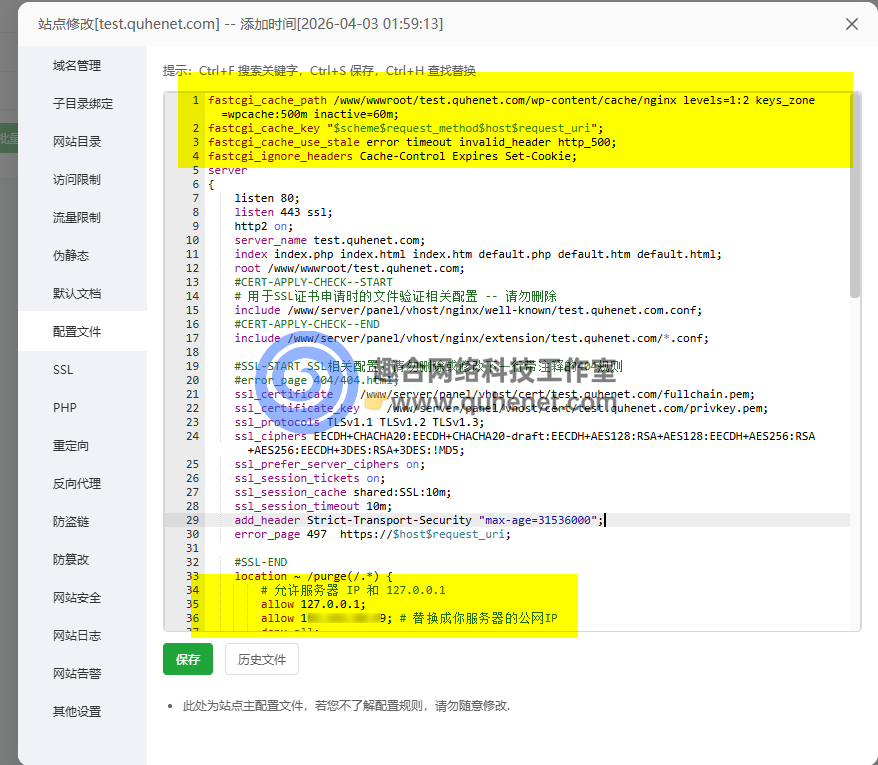Open the PHP tab

64,408
